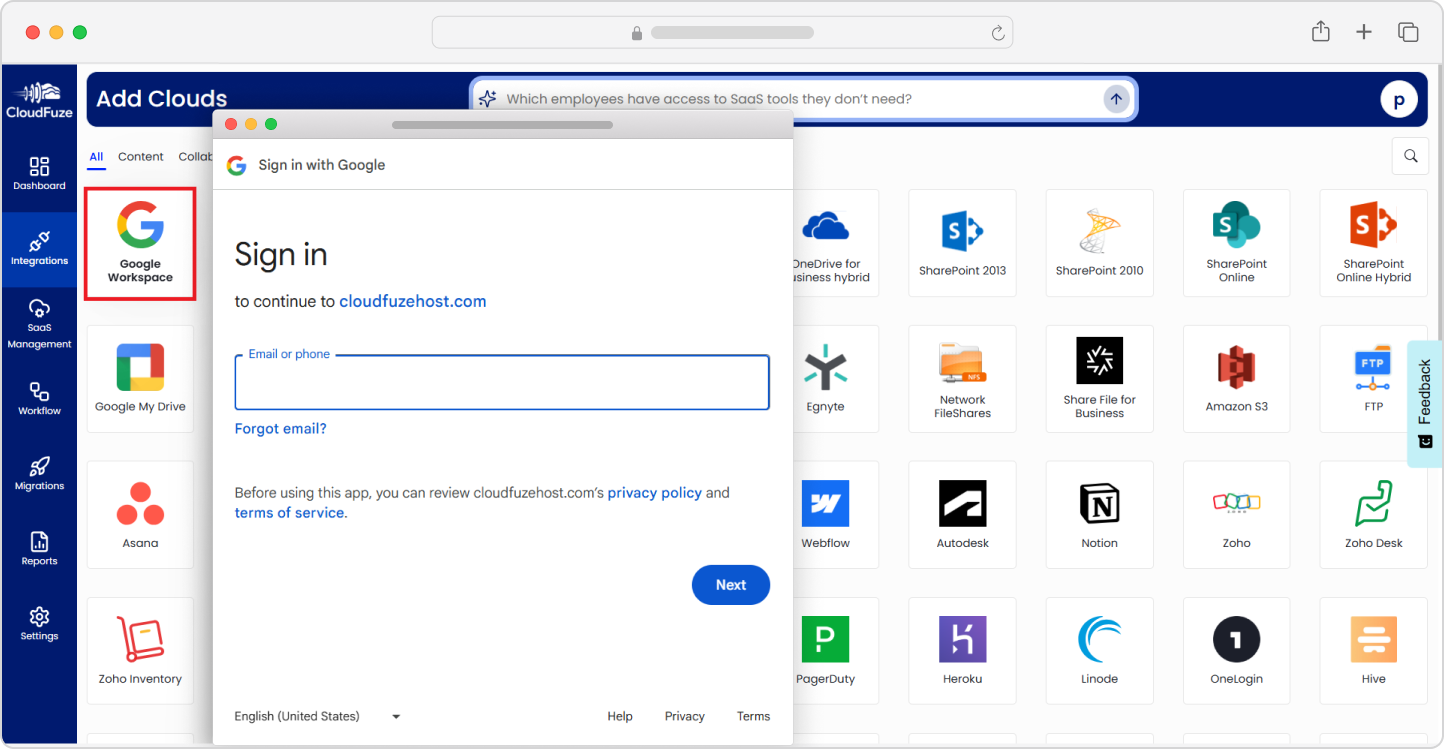Choose the SharePoint Online tile
Viewport: 1444px width, 749px height.
[1236, 243]
